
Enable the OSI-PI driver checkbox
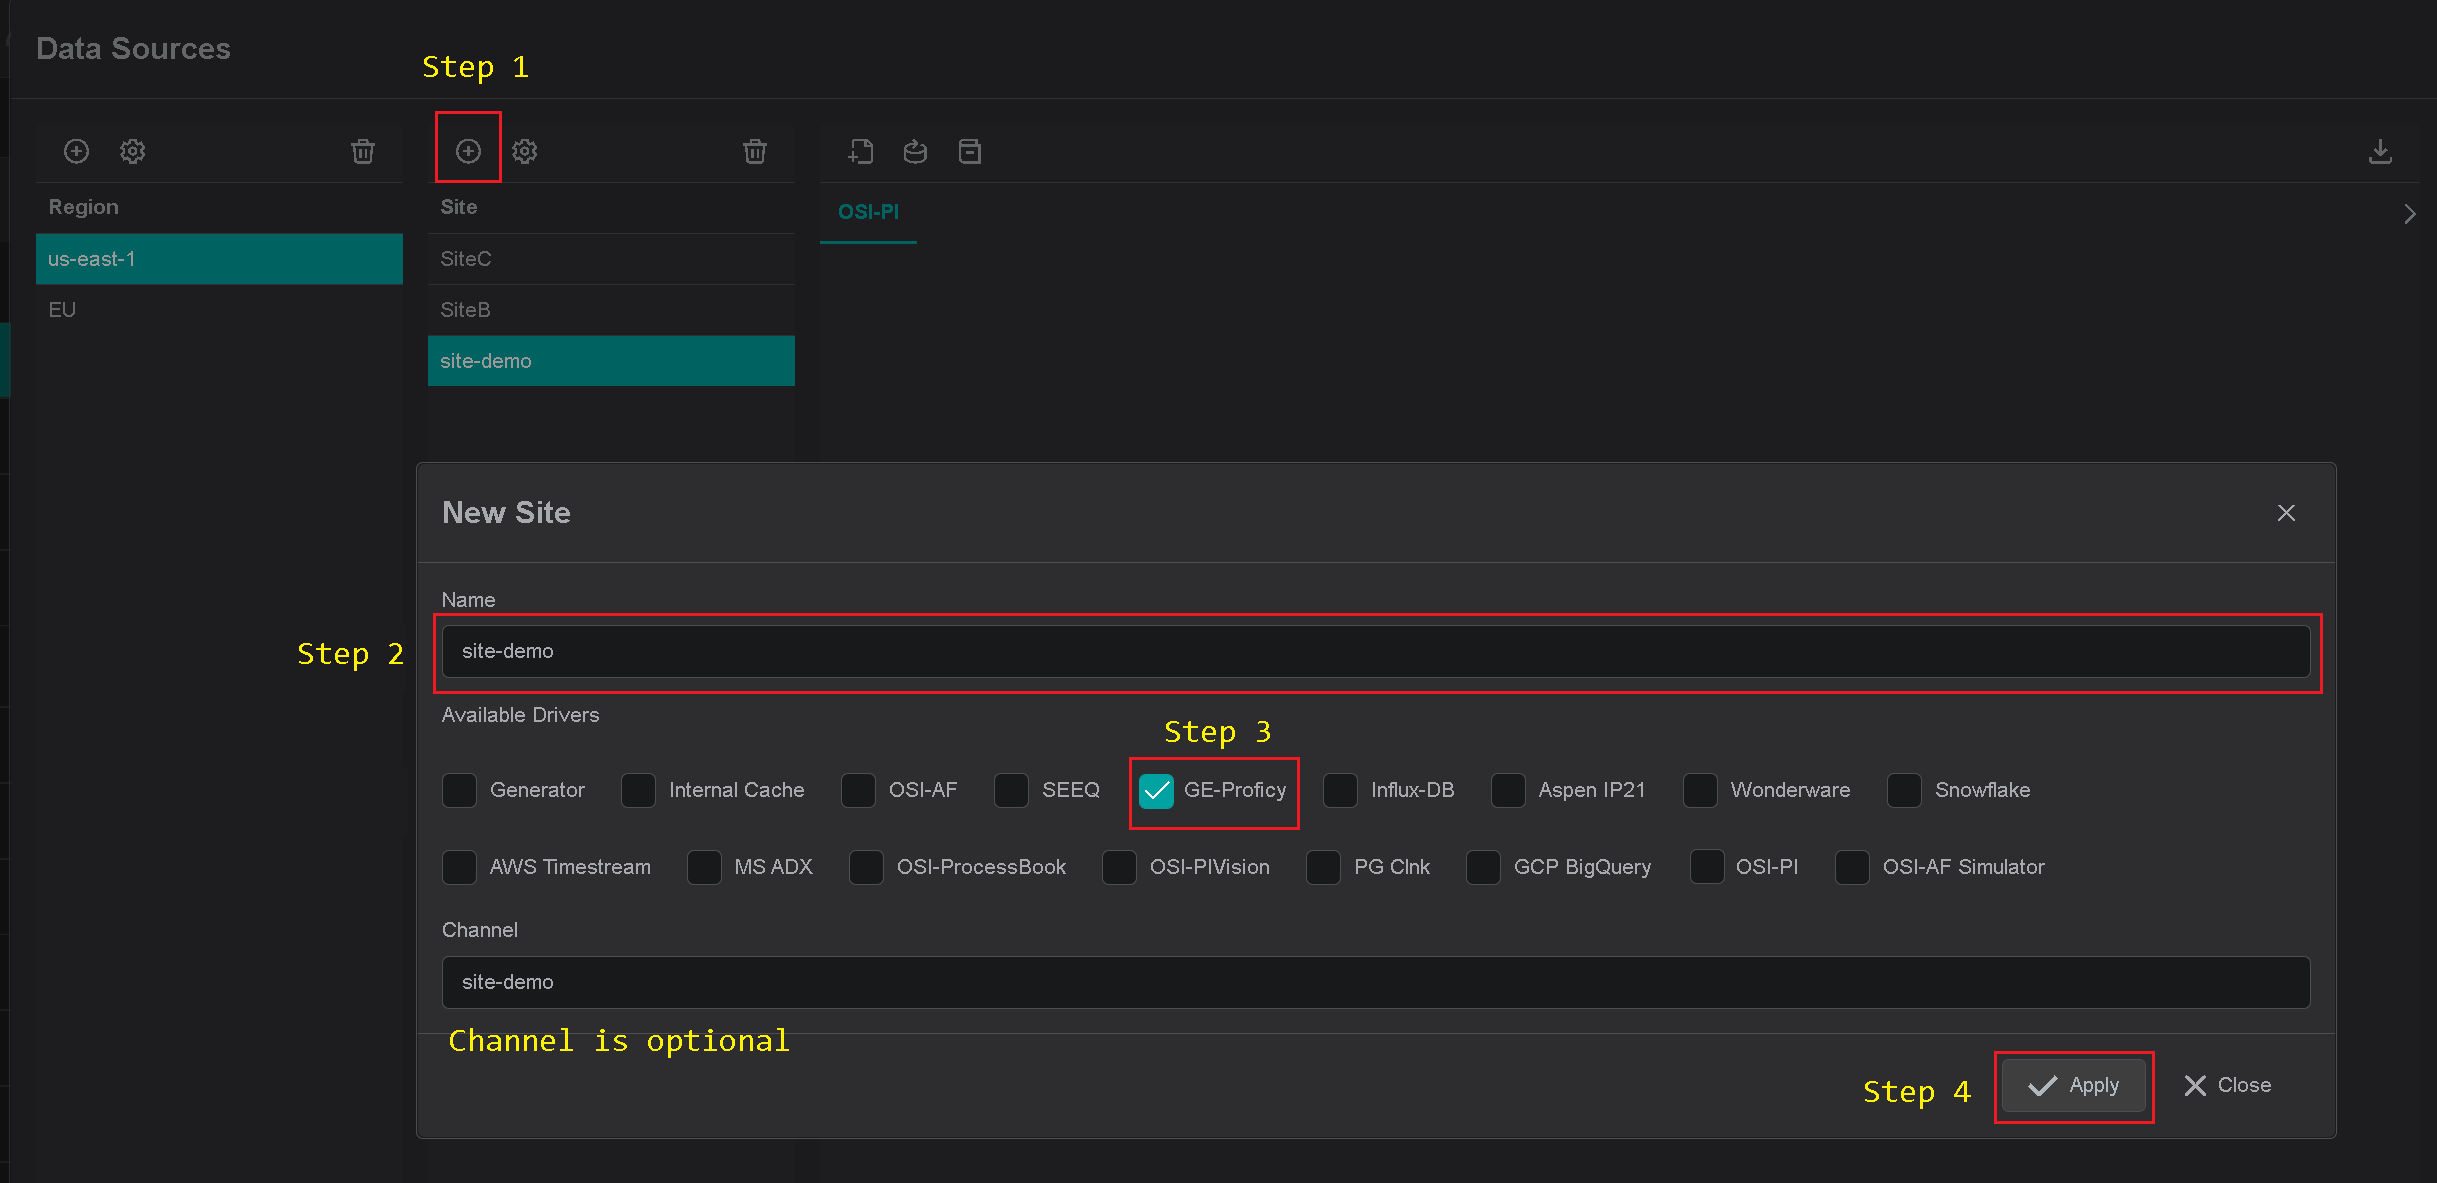point(1707,867)
